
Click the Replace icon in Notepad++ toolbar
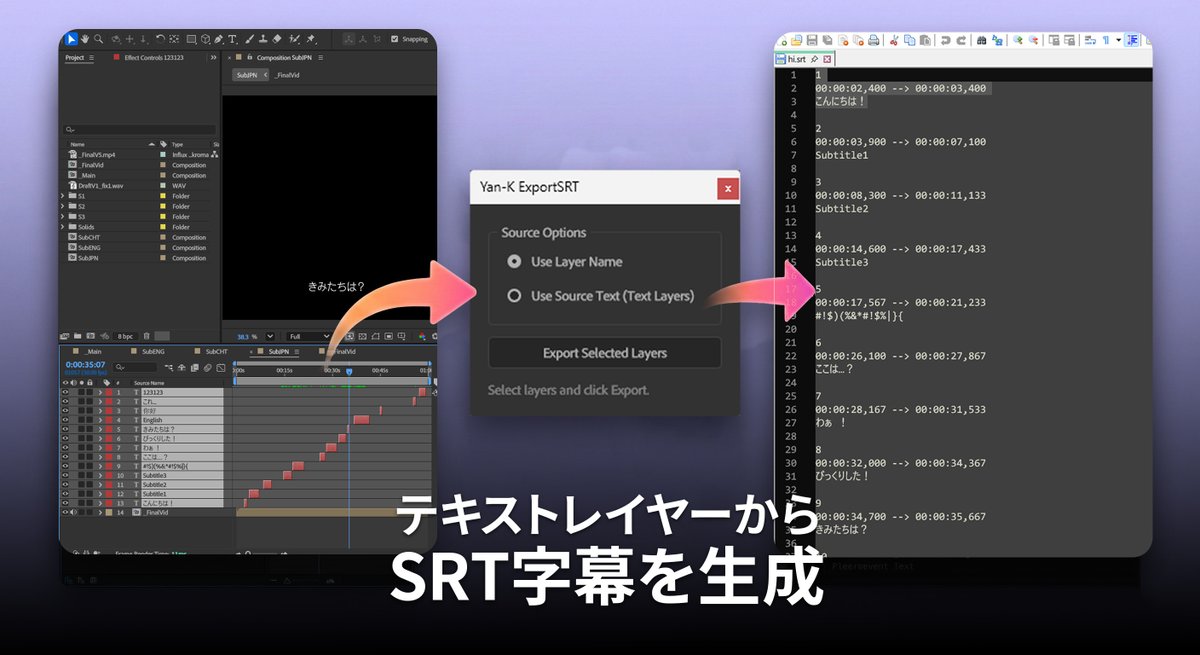coord(997,40)
